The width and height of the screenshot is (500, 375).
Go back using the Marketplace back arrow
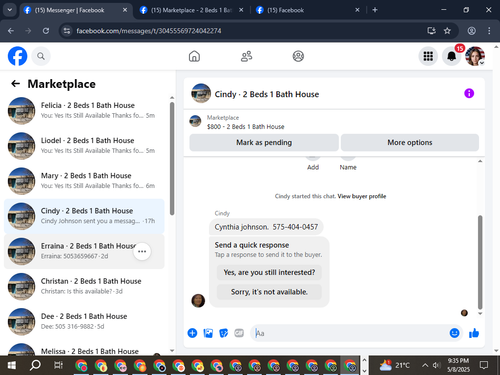pos(15,83)
